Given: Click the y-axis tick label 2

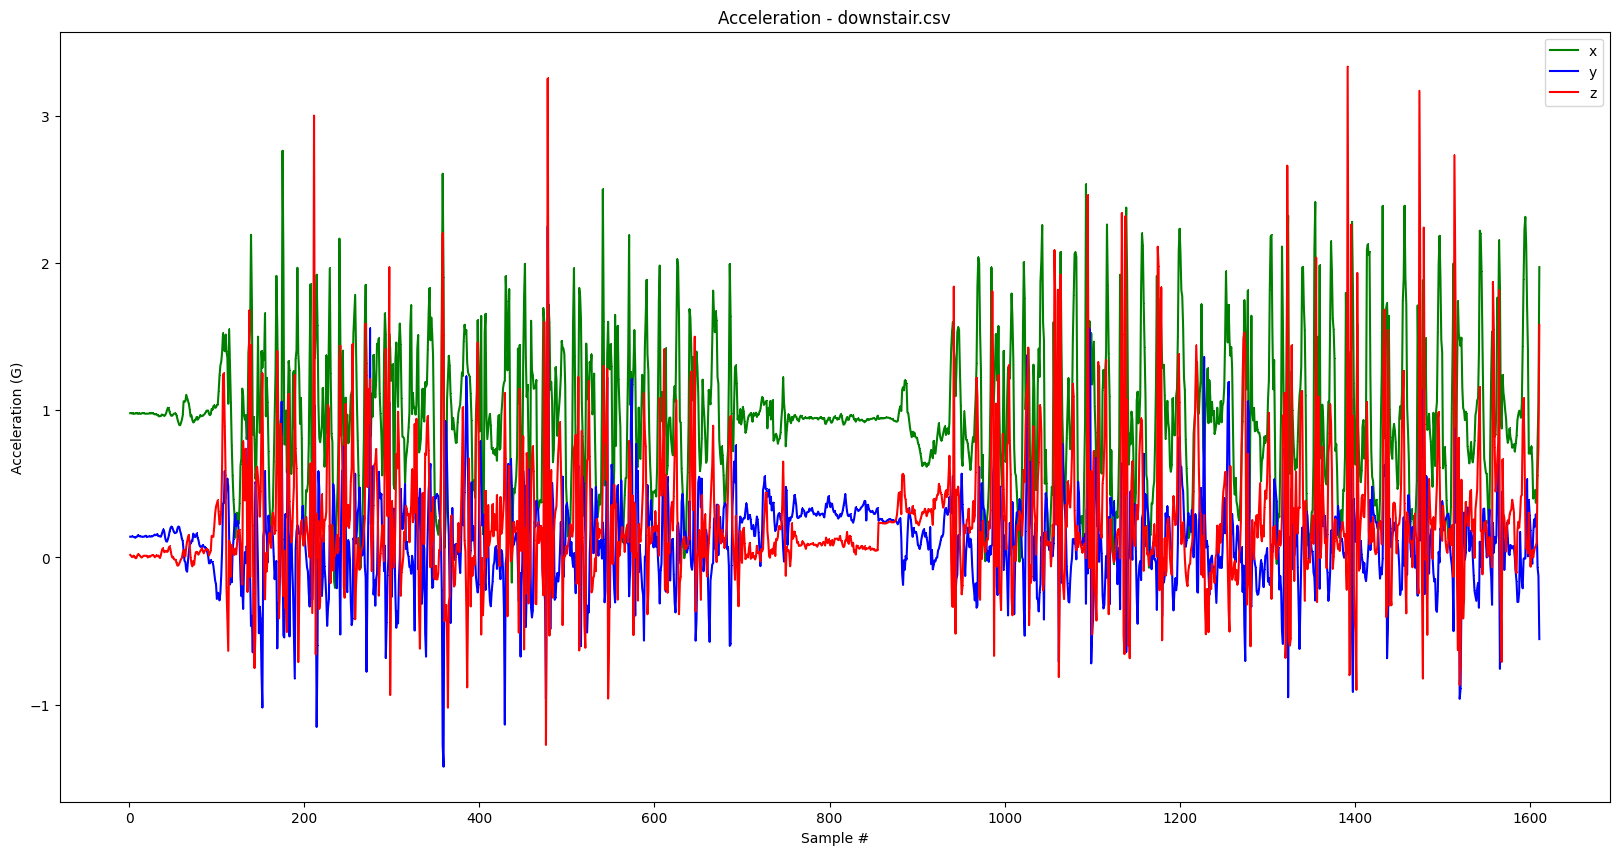Looking at the screenshot, I should tap(45, 264).
